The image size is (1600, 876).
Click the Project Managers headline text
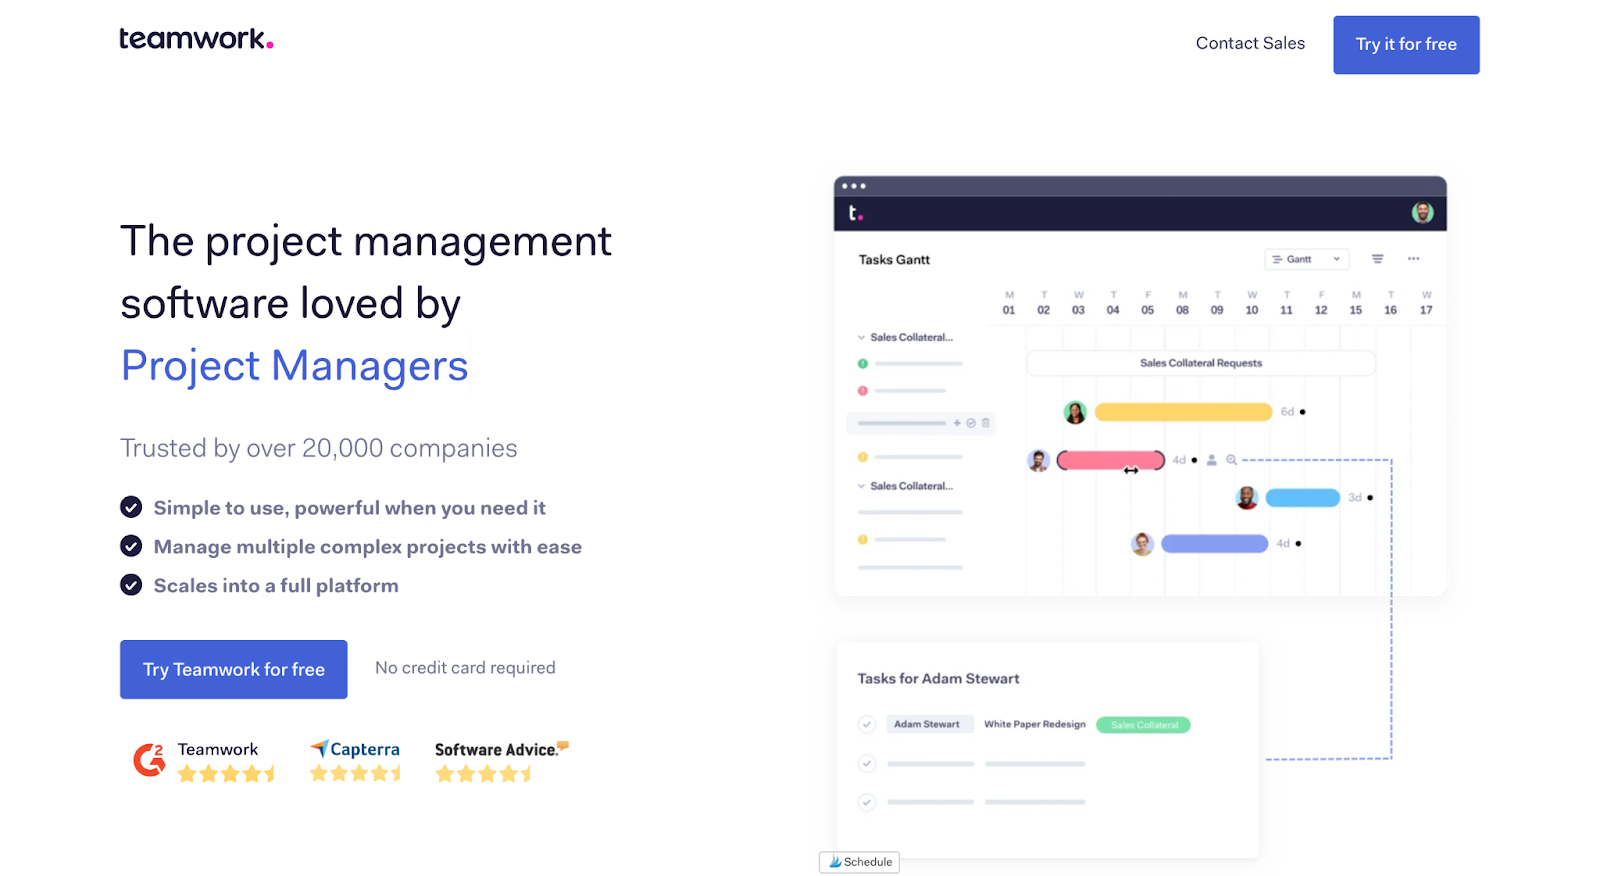pos(294,366)
